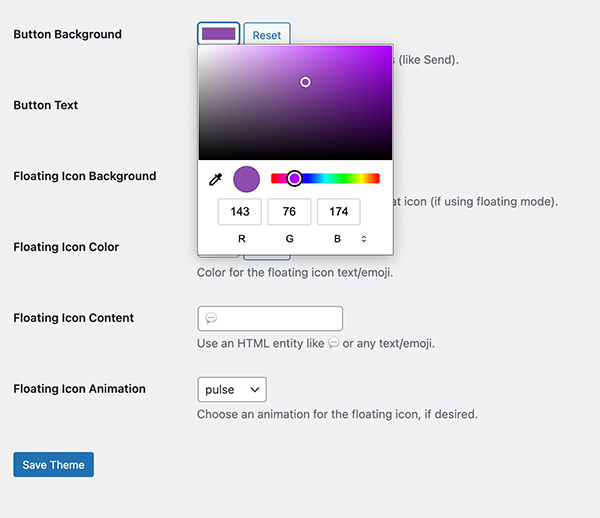Image resolution: width=600 pixels, height=518 pixels.
Task: Toggle color format with the up-down arrows
Action: [x=364, y=239]
